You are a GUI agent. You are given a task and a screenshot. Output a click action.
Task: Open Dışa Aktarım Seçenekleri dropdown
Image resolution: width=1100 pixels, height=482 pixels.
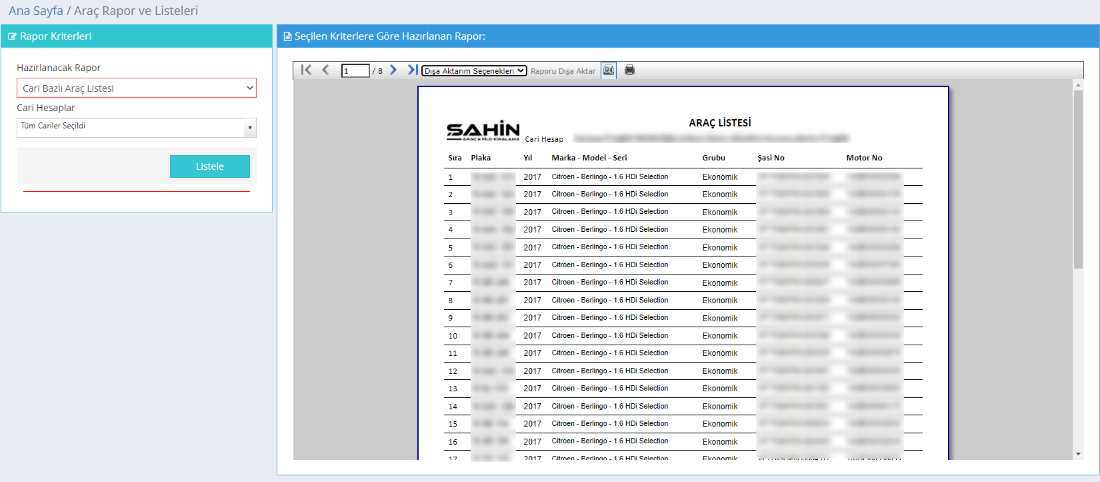coord(474,71)
